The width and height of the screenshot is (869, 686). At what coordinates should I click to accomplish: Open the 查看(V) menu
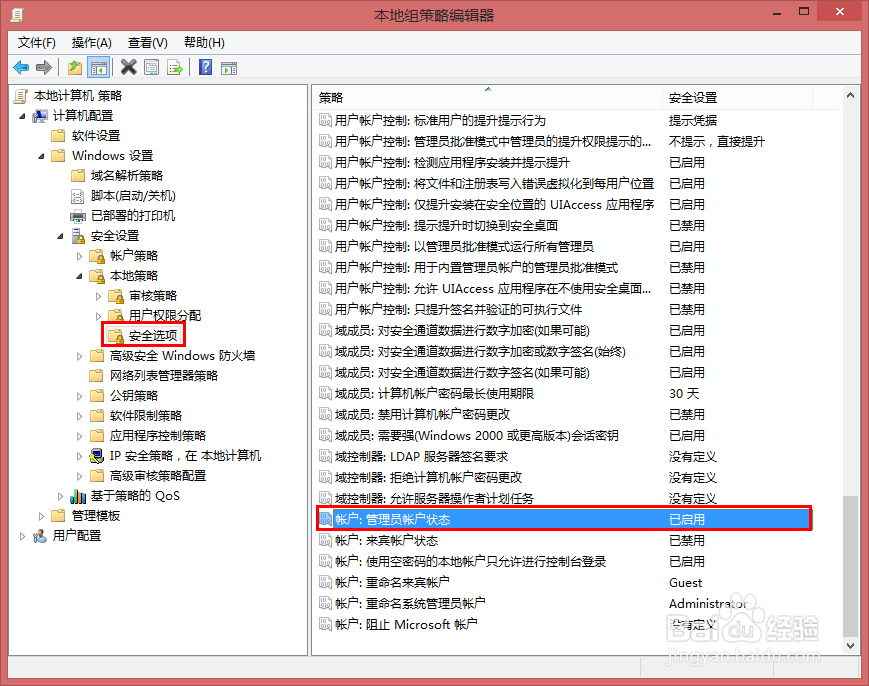tap(146, 42)
